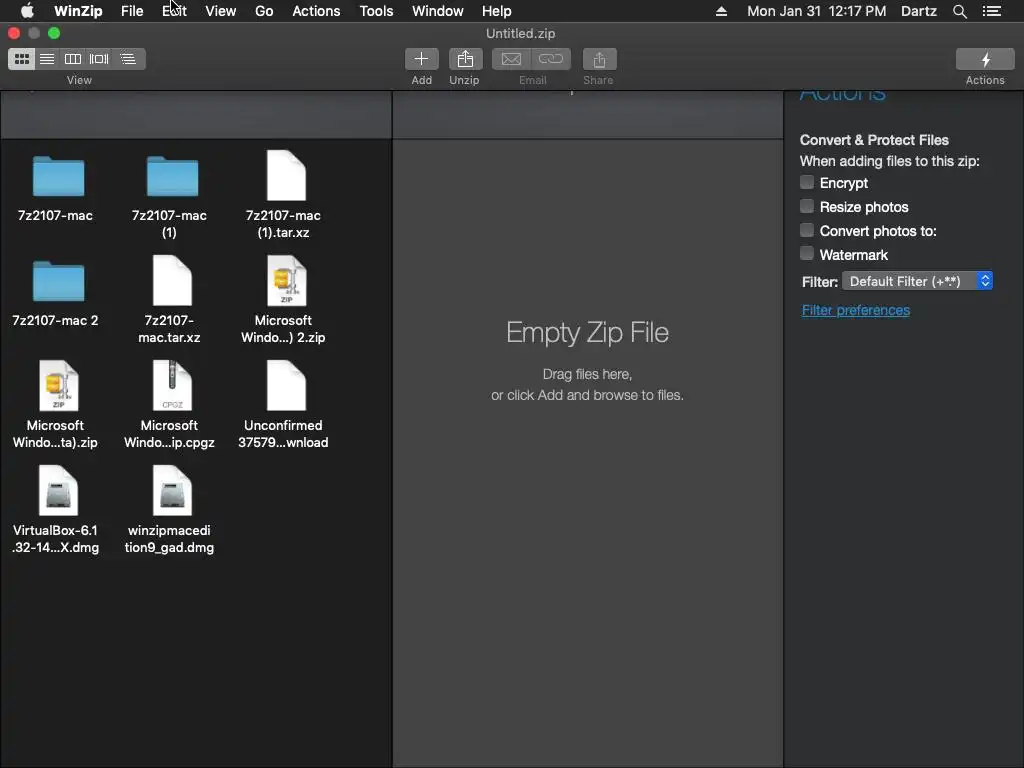The image size is (1024, 768).
Task: Enable the Watermark checkbox
Action: click(807, 254)
